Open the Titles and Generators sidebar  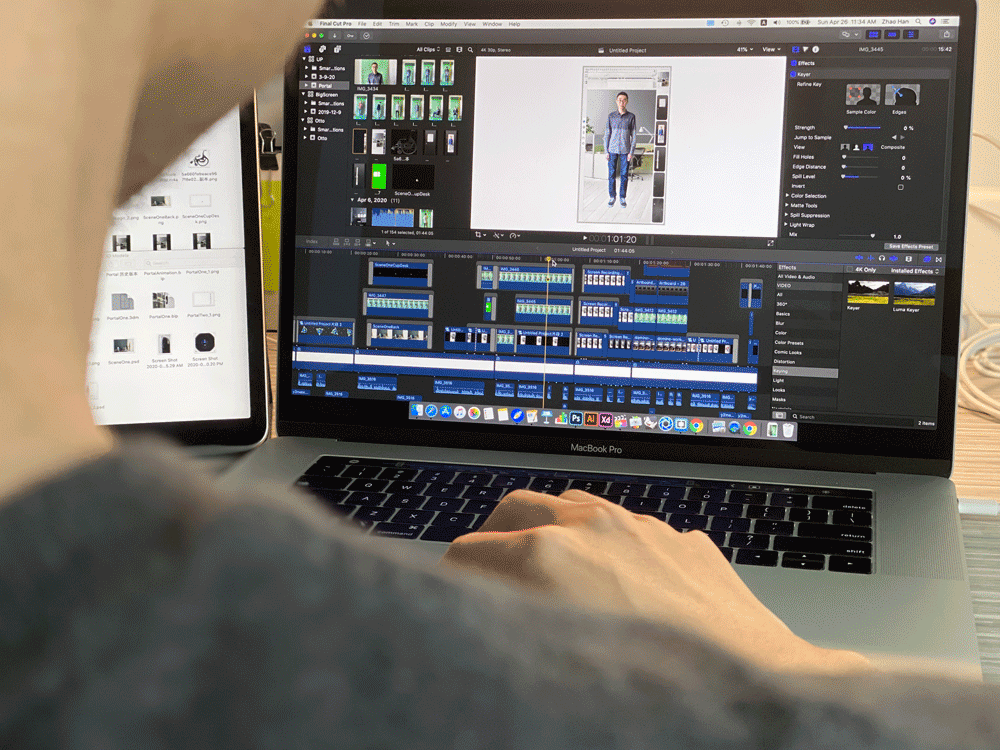pyautogui.click(x=337, y=49)
